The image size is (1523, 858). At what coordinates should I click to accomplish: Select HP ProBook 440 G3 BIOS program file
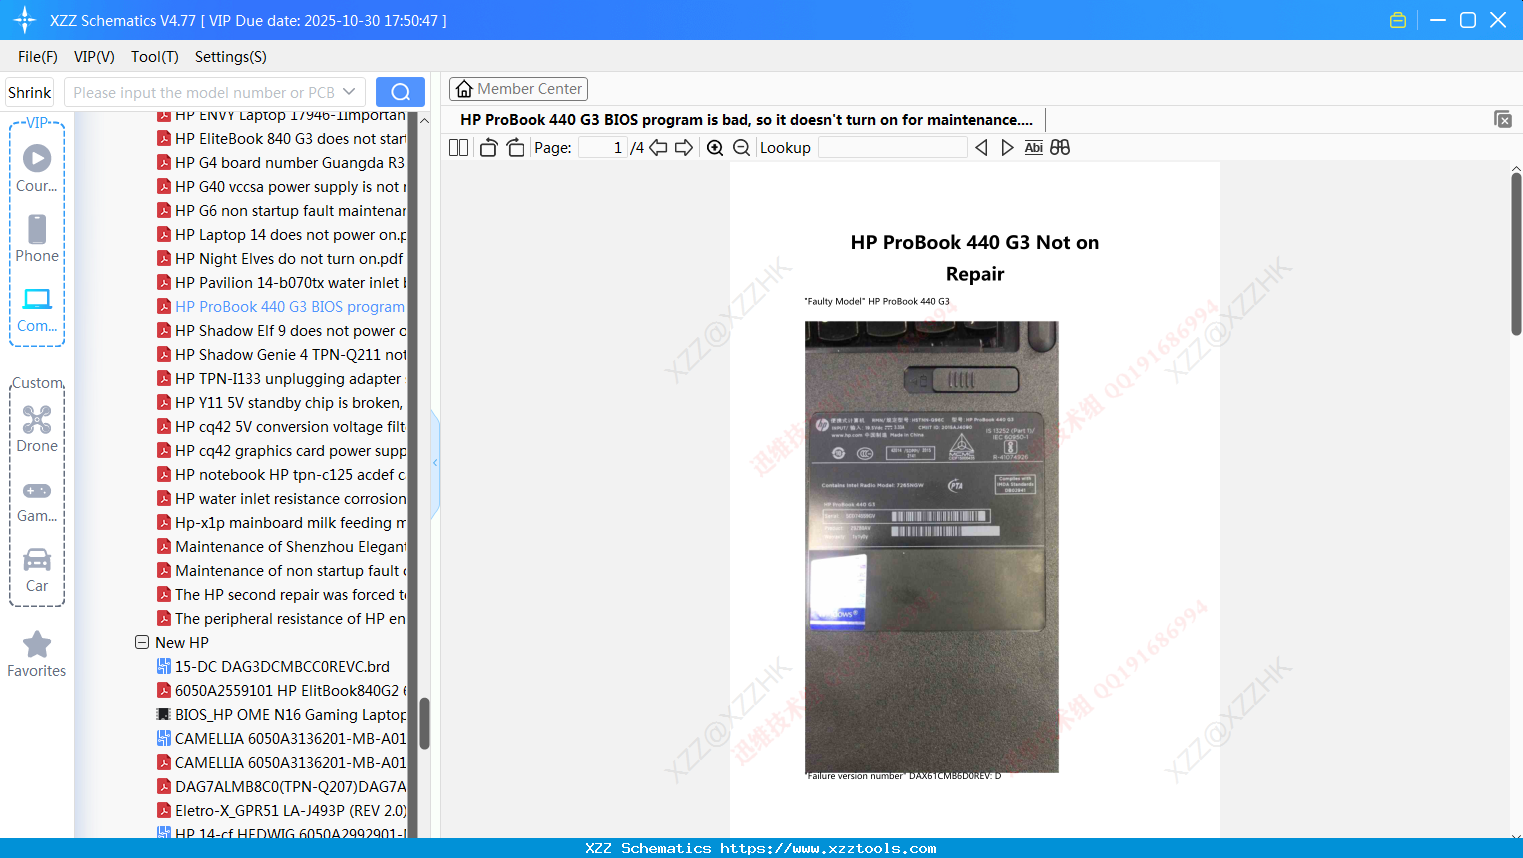[x=281, y=306]
